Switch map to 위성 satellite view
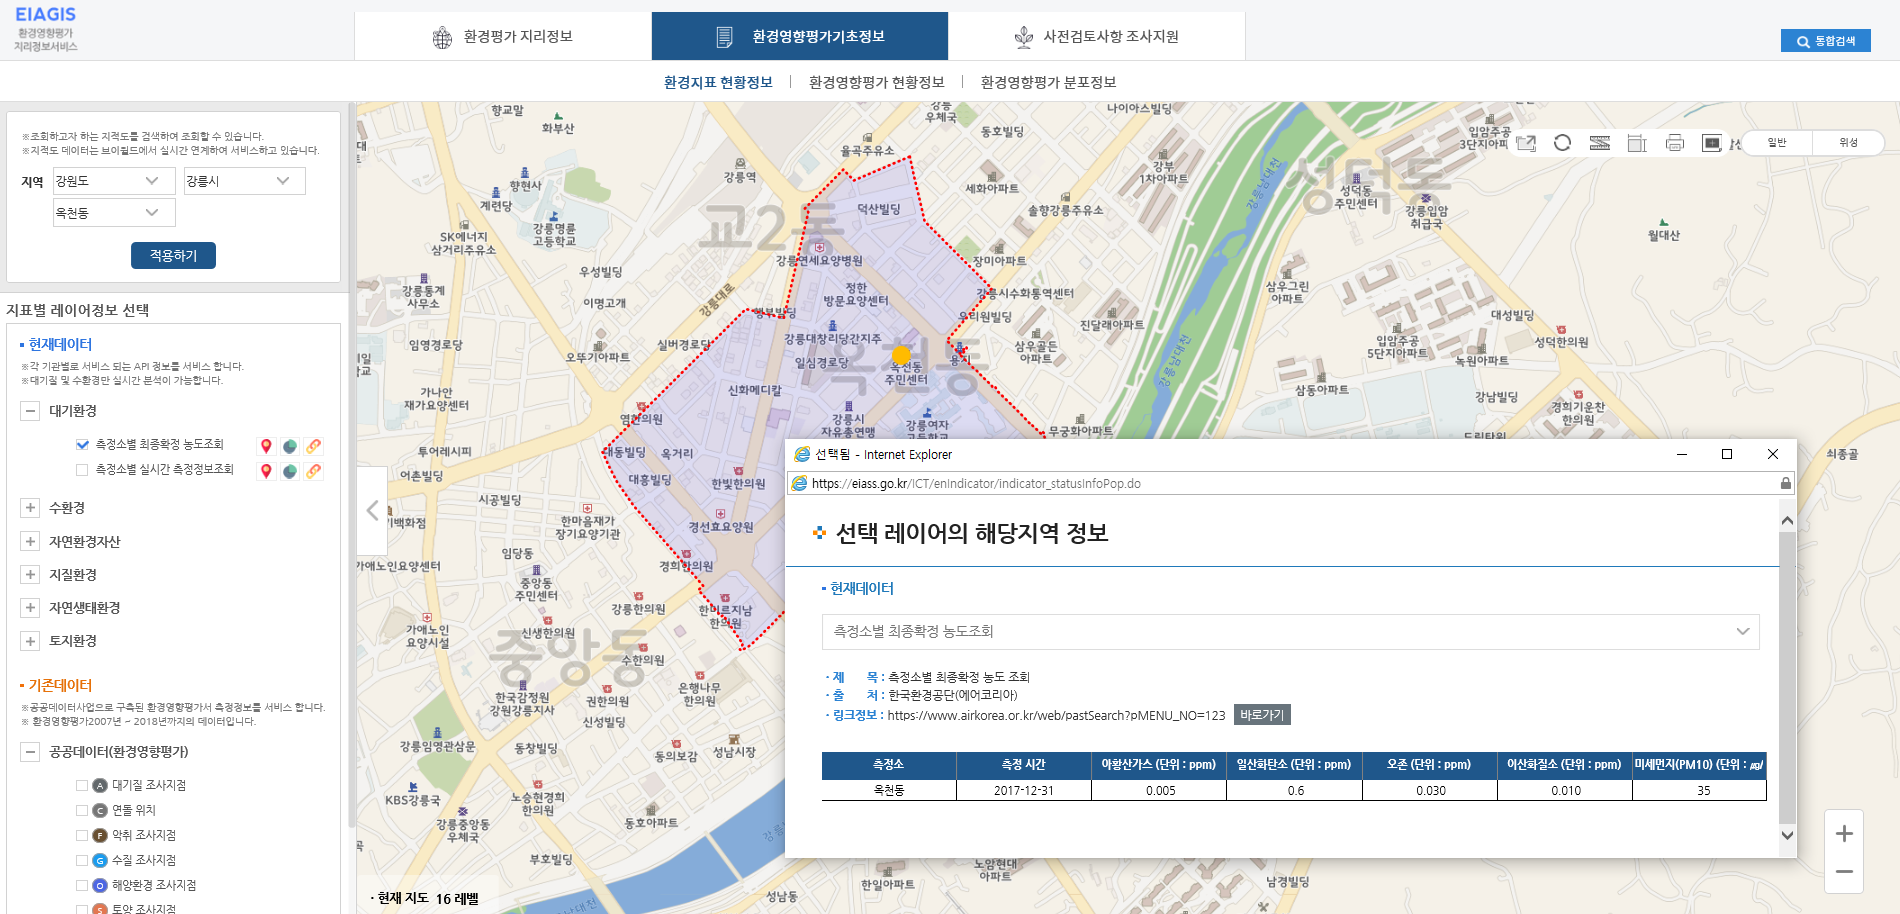This screenshot has height=914, width=1900. click(x=1848, y=143)
